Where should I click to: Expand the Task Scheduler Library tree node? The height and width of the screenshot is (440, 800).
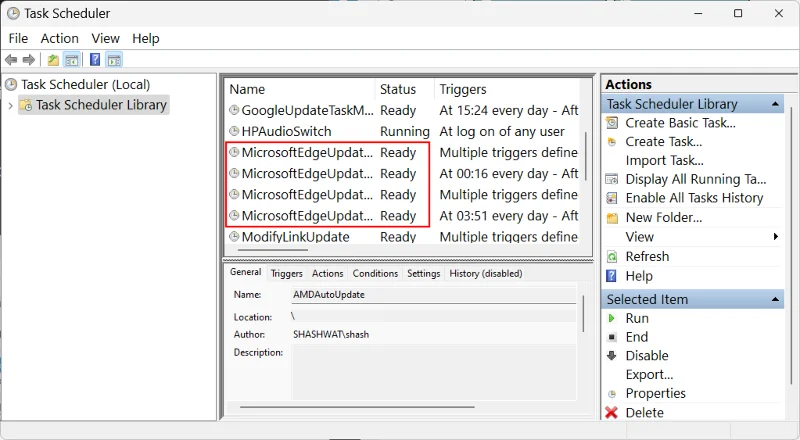10,106
